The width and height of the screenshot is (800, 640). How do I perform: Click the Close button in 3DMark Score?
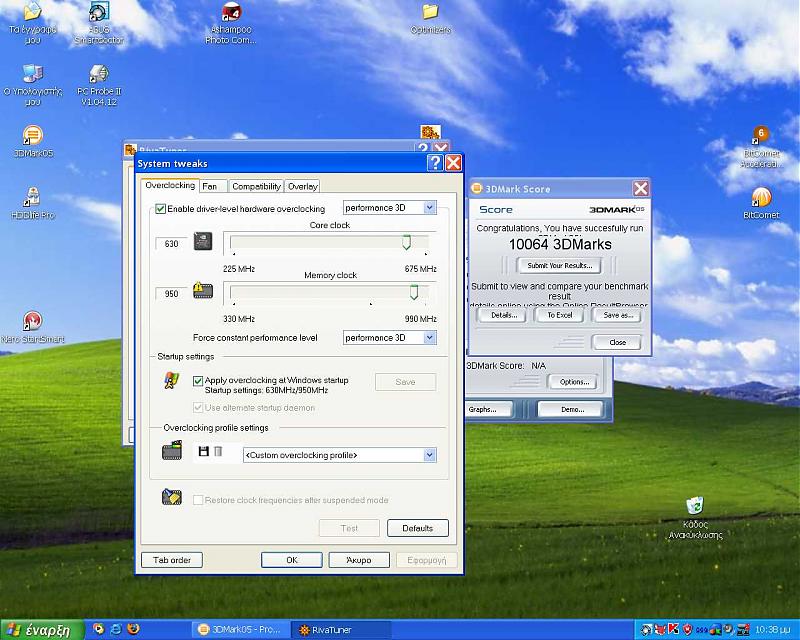tap(617, 342)
